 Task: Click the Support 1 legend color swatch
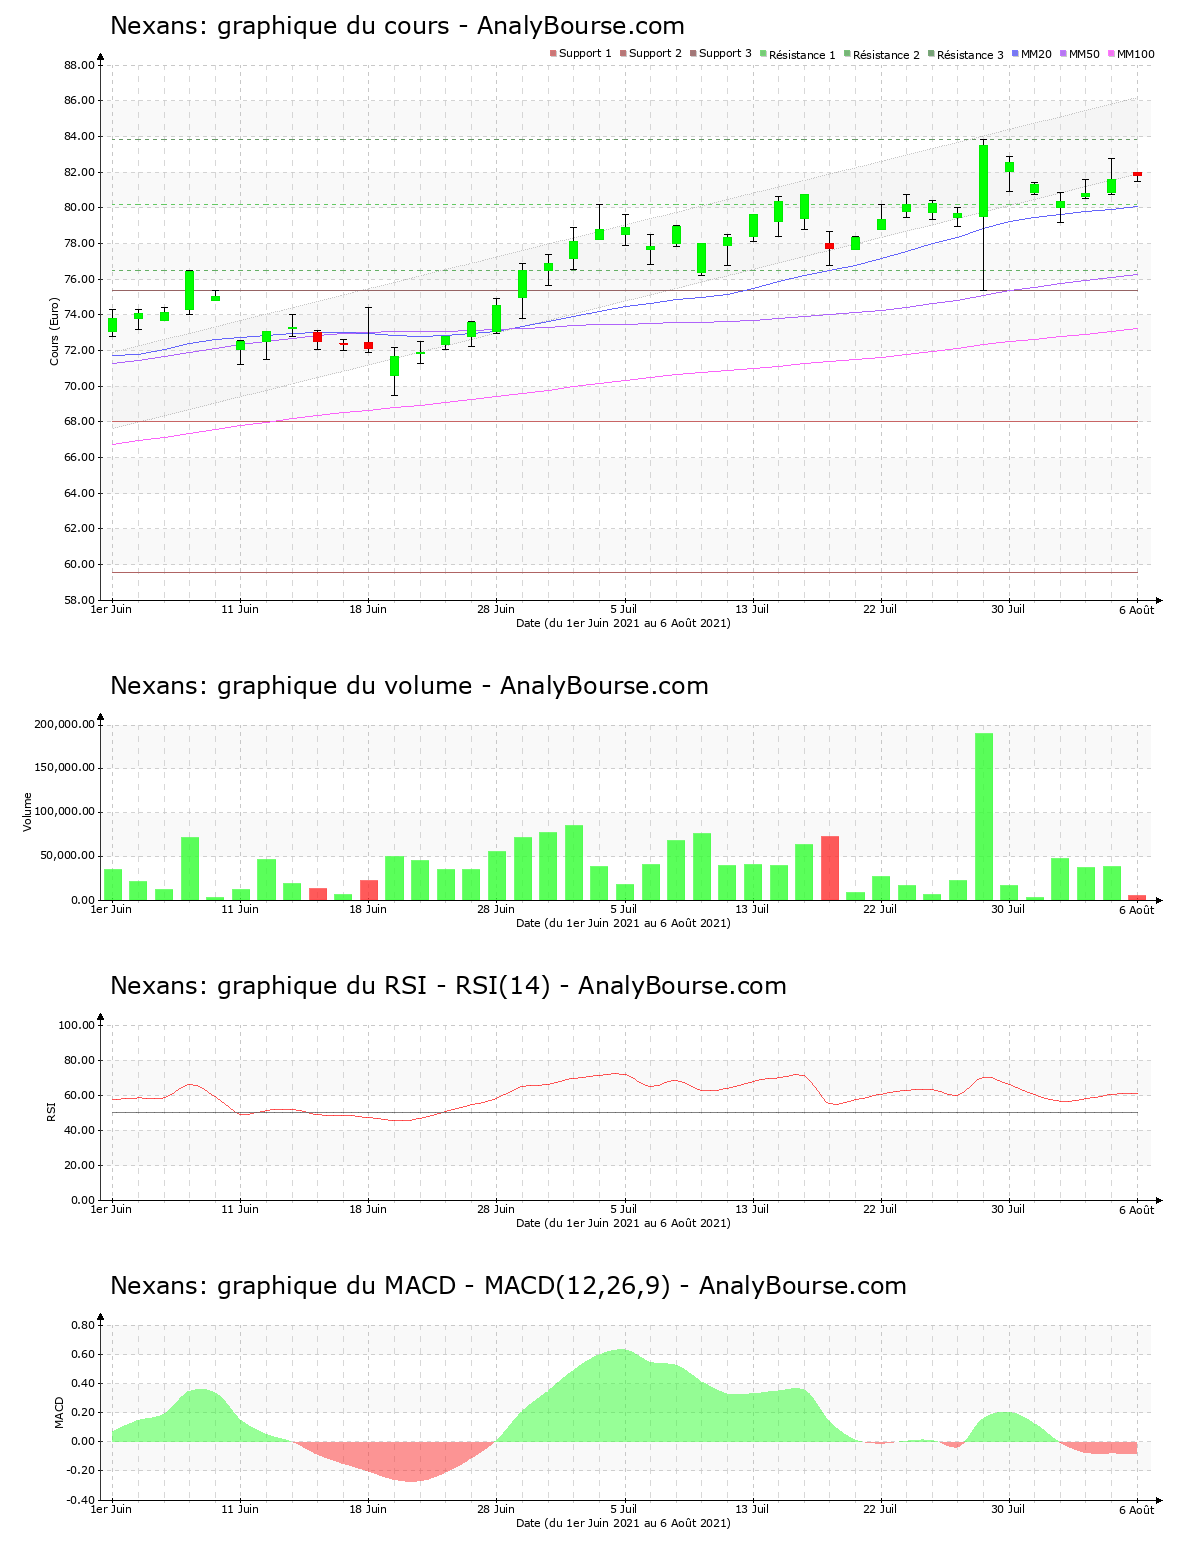pos(553,54)
